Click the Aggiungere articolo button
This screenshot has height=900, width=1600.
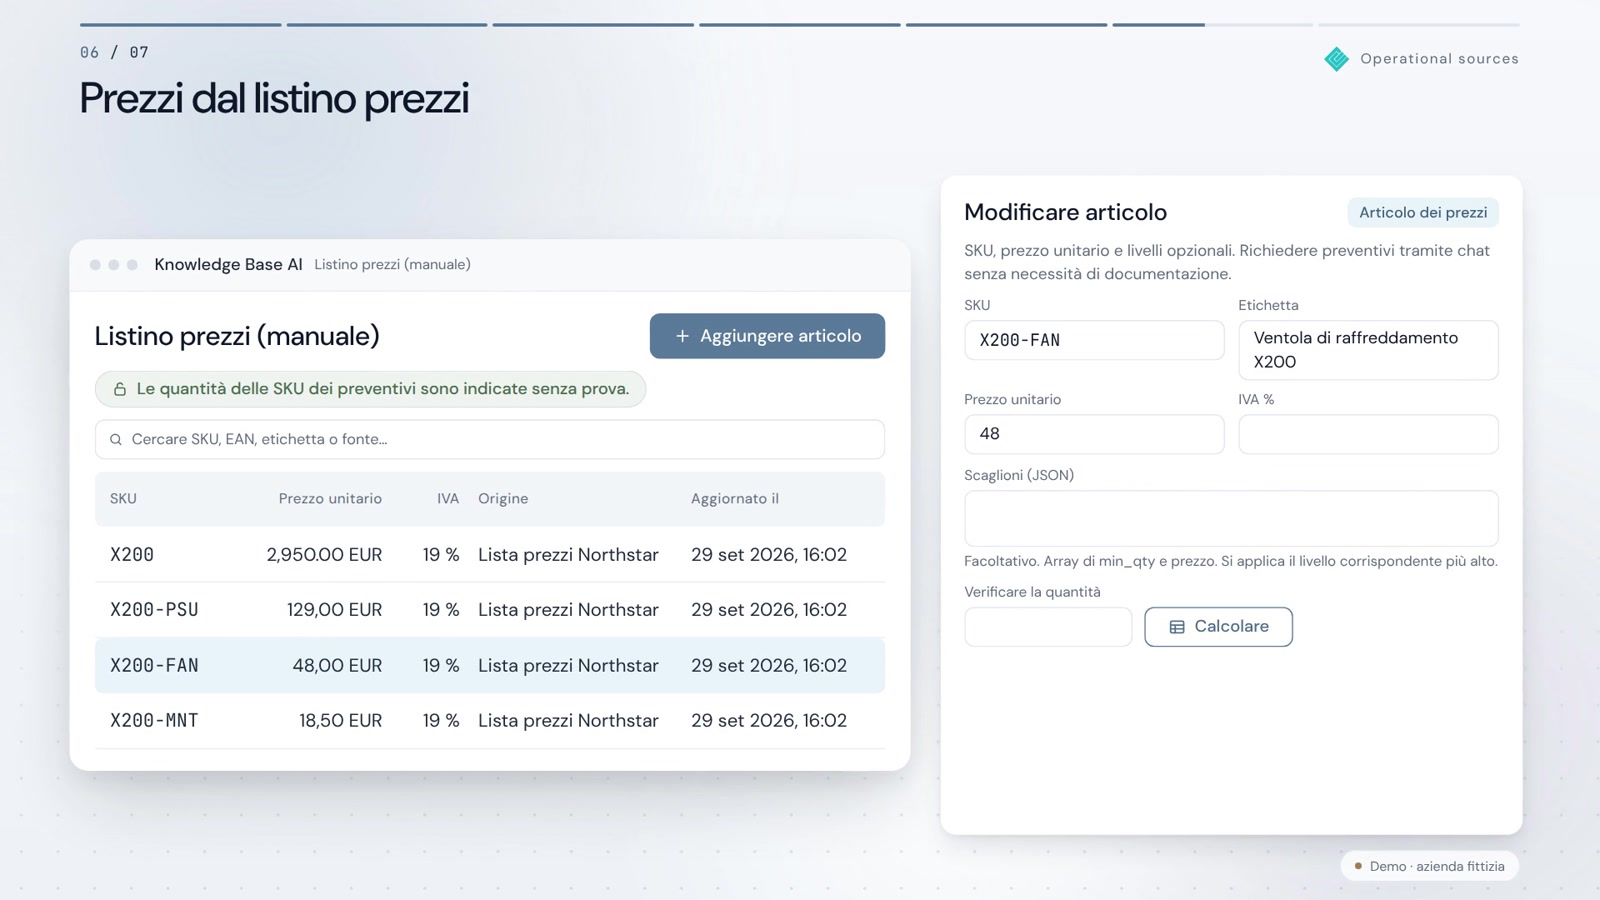click(x=767, y=336)
